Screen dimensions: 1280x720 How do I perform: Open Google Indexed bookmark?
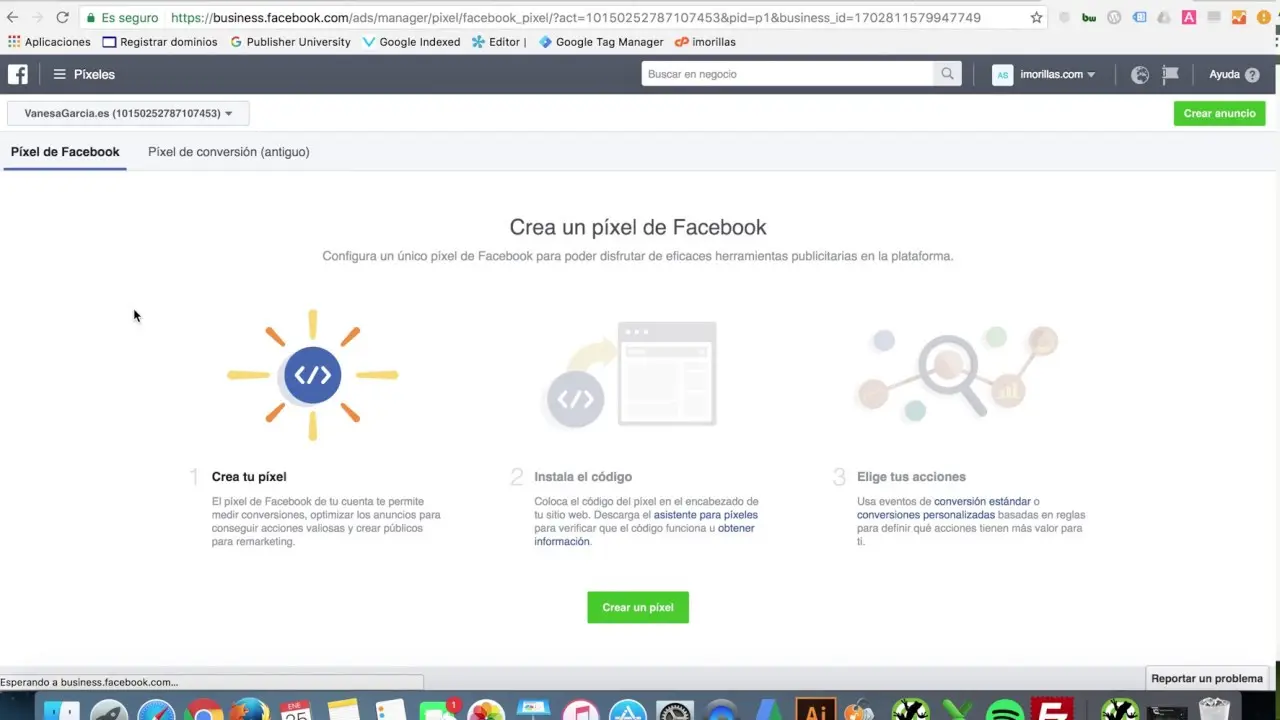click(x=411, y=42)
